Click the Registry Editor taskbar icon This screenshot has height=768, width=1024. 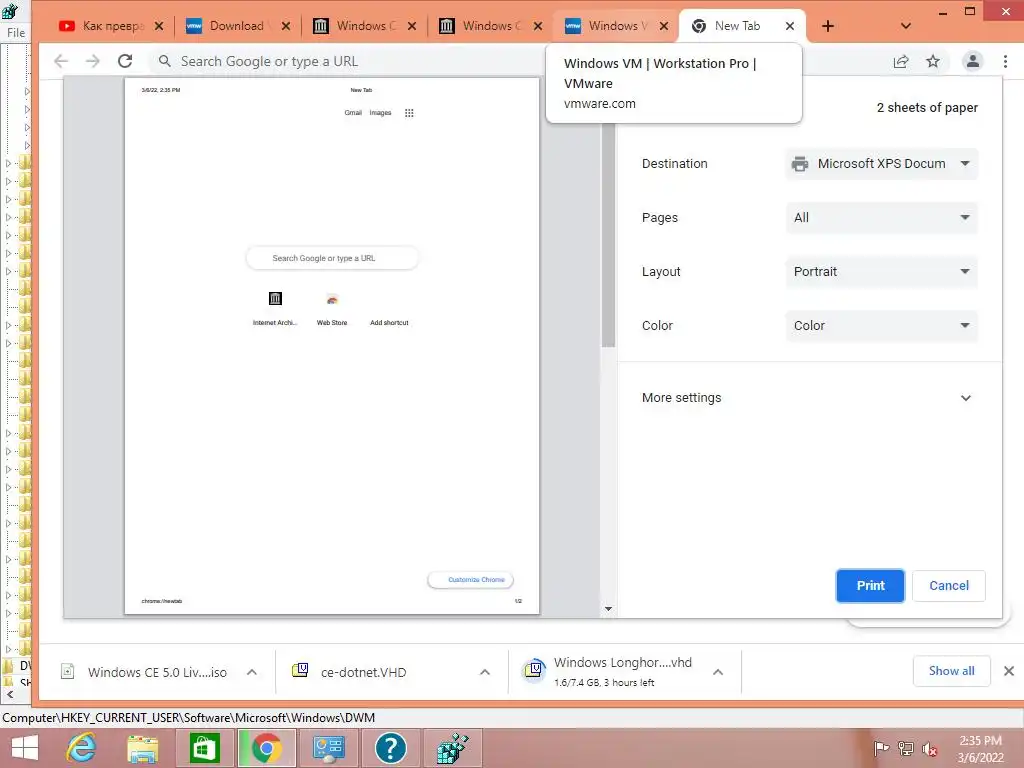pyautogui.click(x=453, y=748)
